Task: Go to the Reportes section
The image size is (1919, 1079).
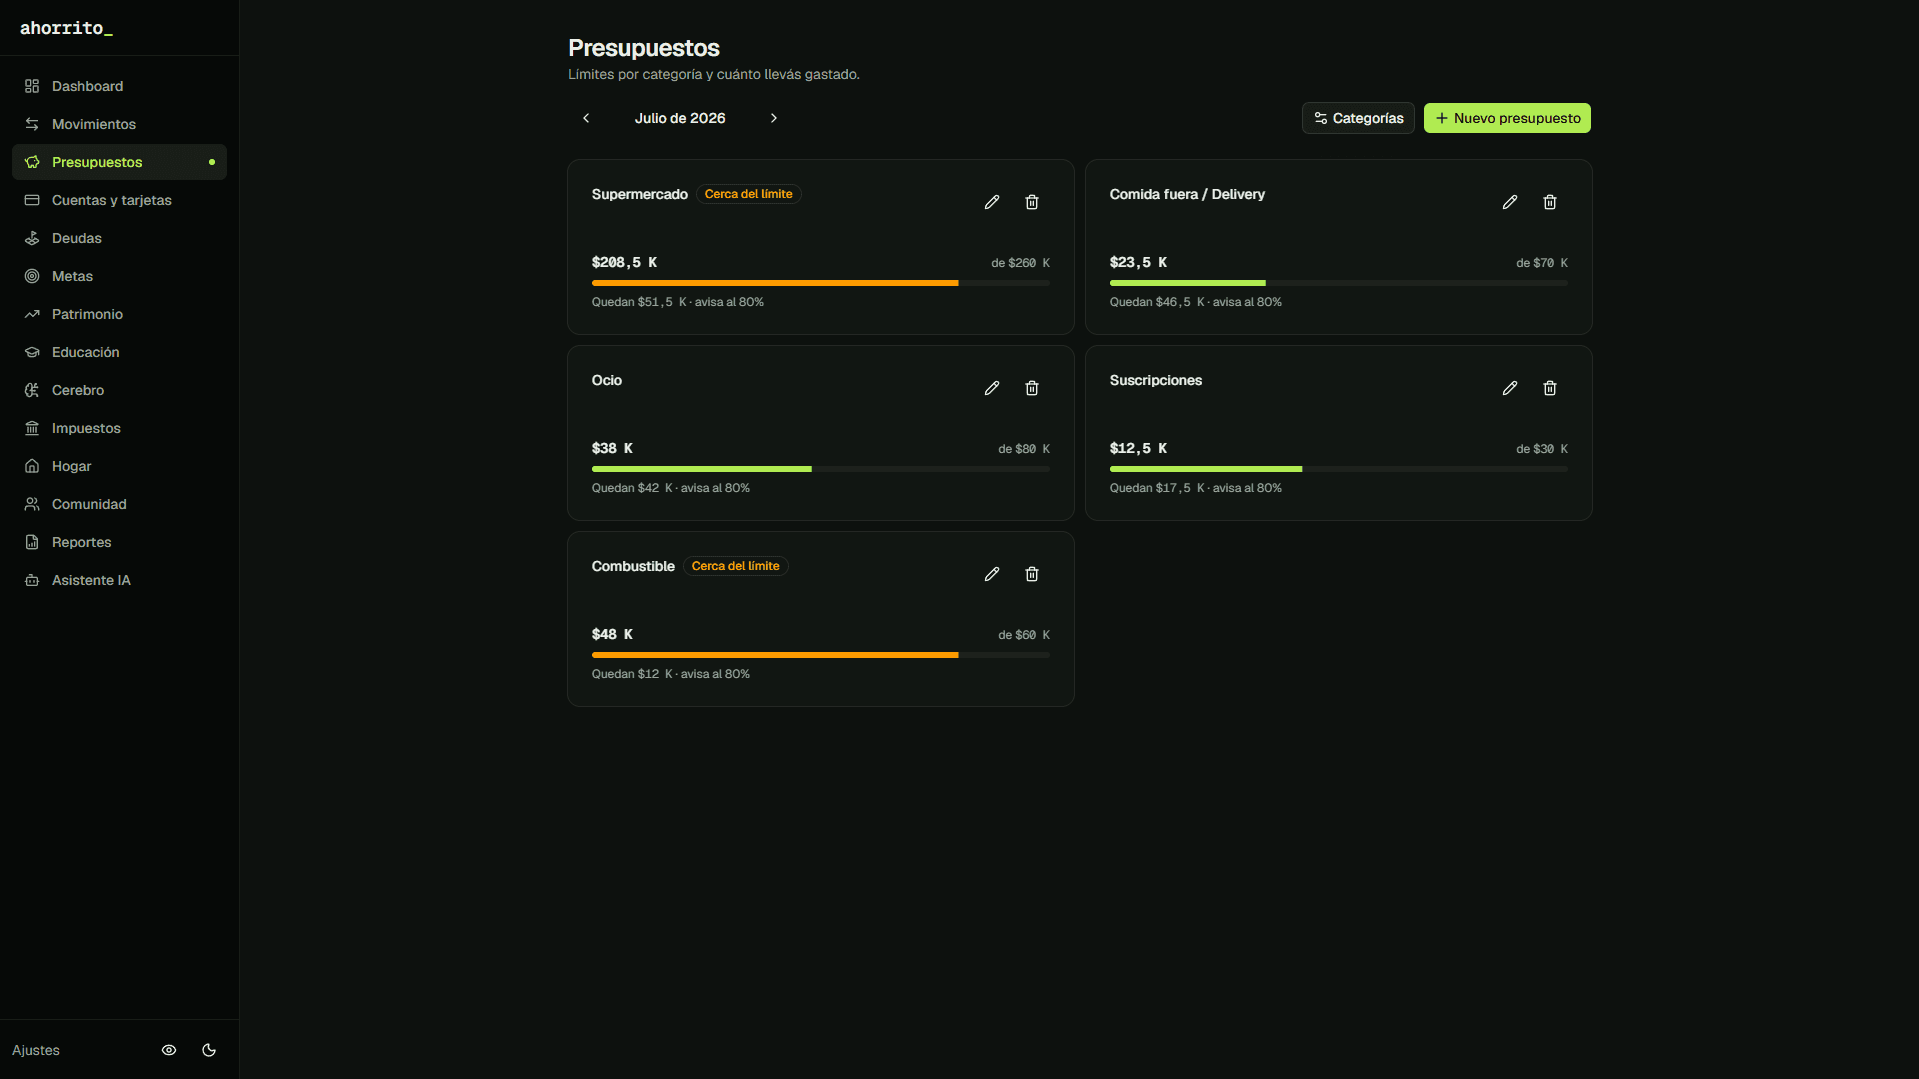Action: (x=119, y=542)
